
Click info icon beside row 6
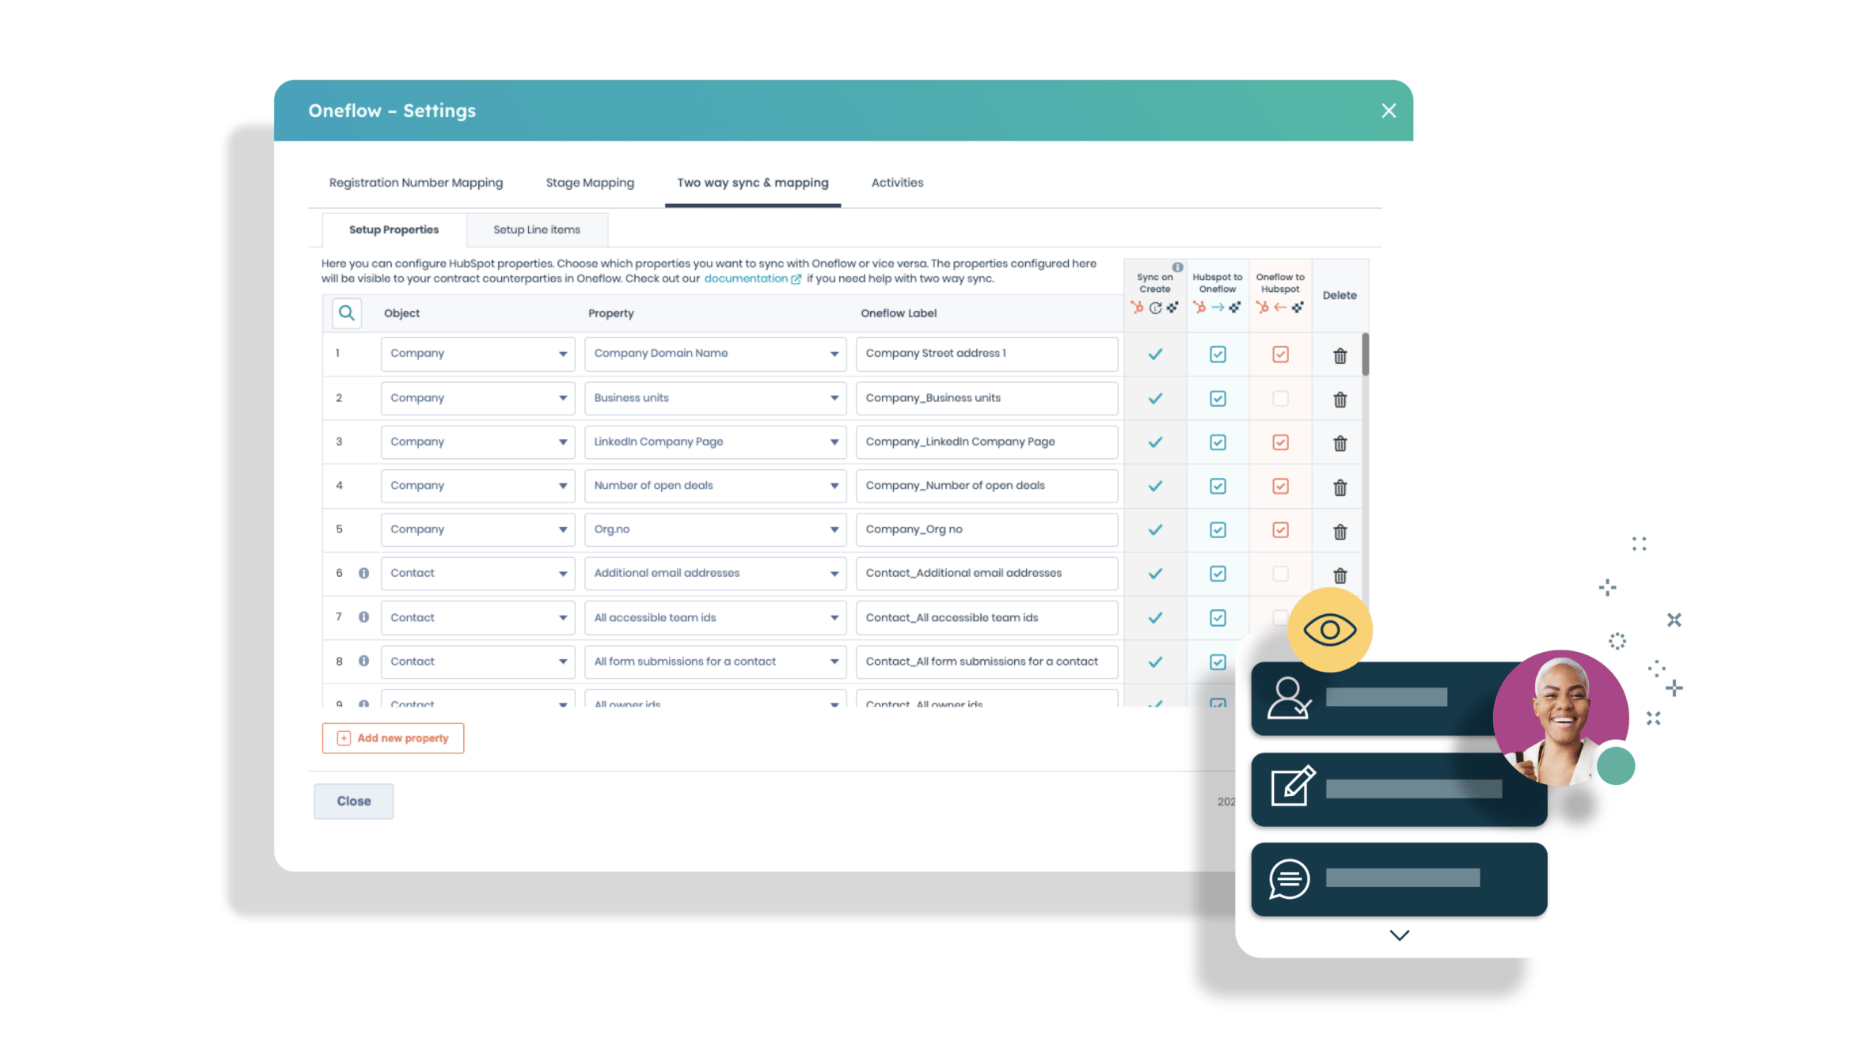click(364, 573)
